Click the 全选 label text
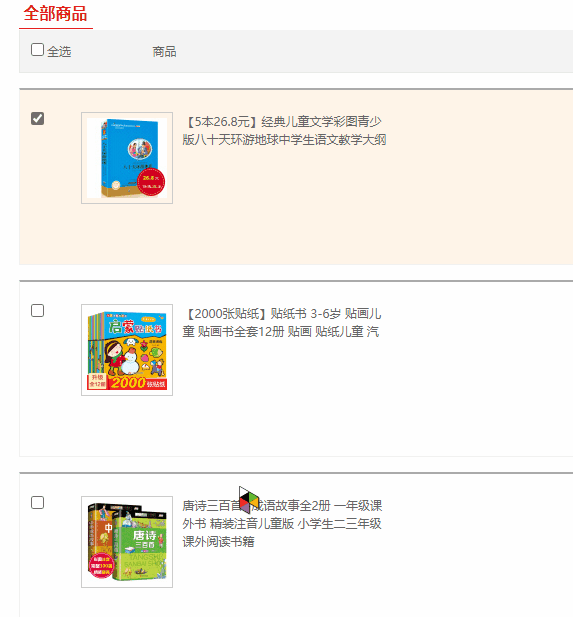 pyautogui.click(x=59, y=52)
